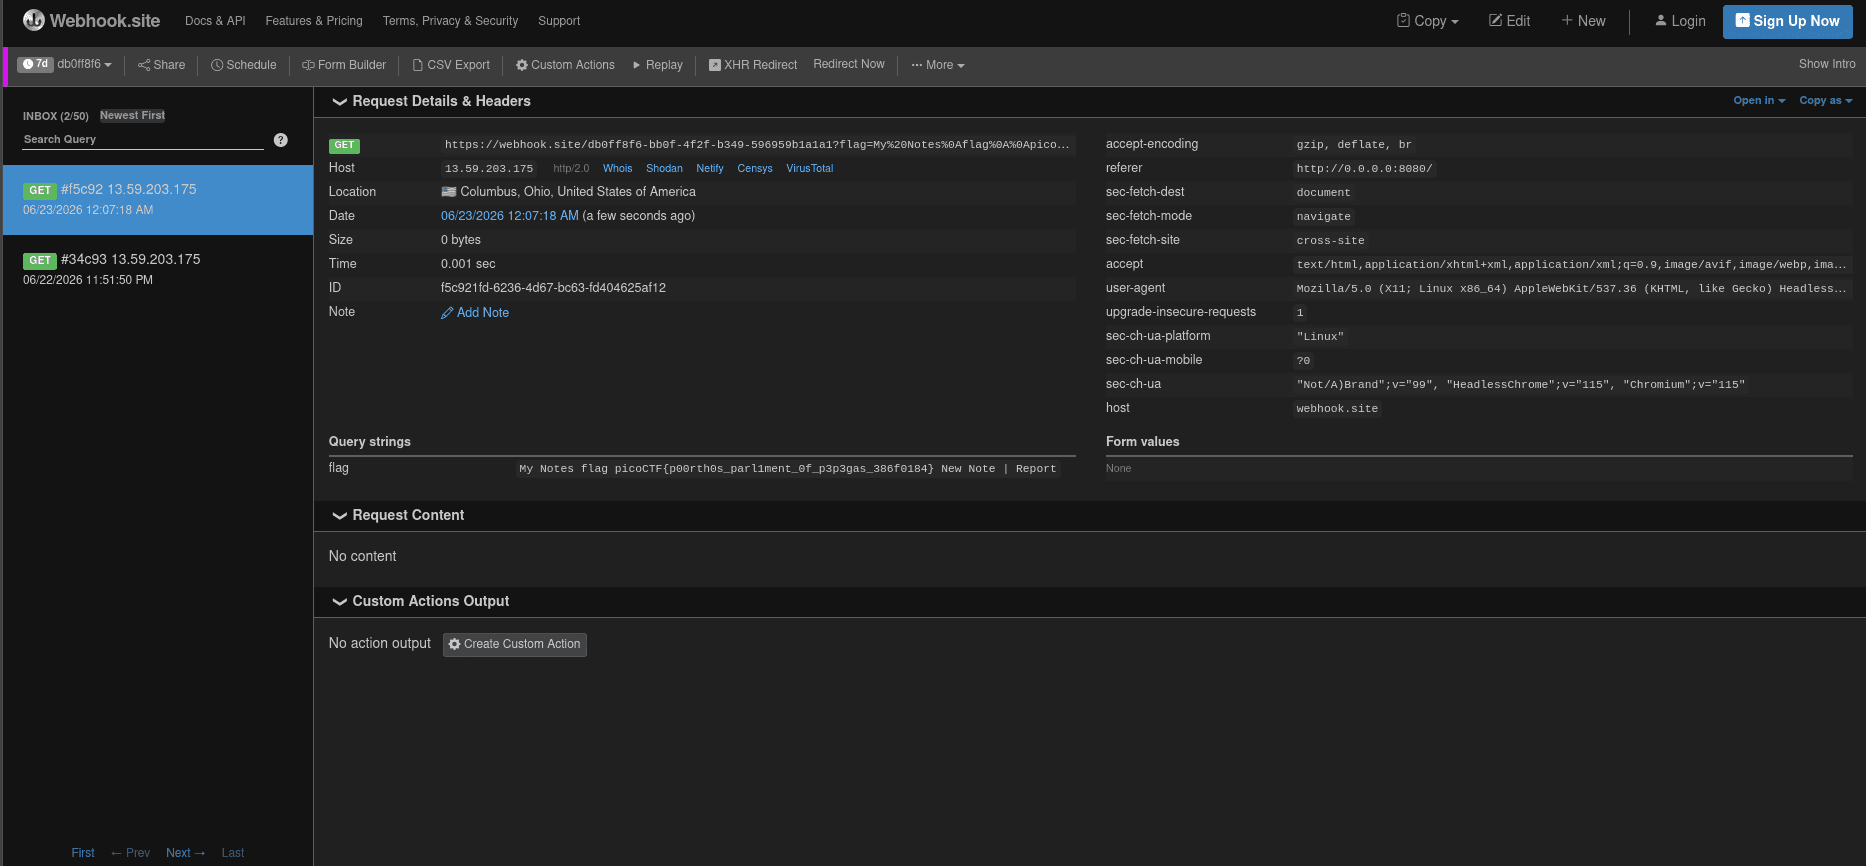The height and width of the screenshot is (866, 1866).
Task: Click CSV Export
Action: tap(451, 65)
